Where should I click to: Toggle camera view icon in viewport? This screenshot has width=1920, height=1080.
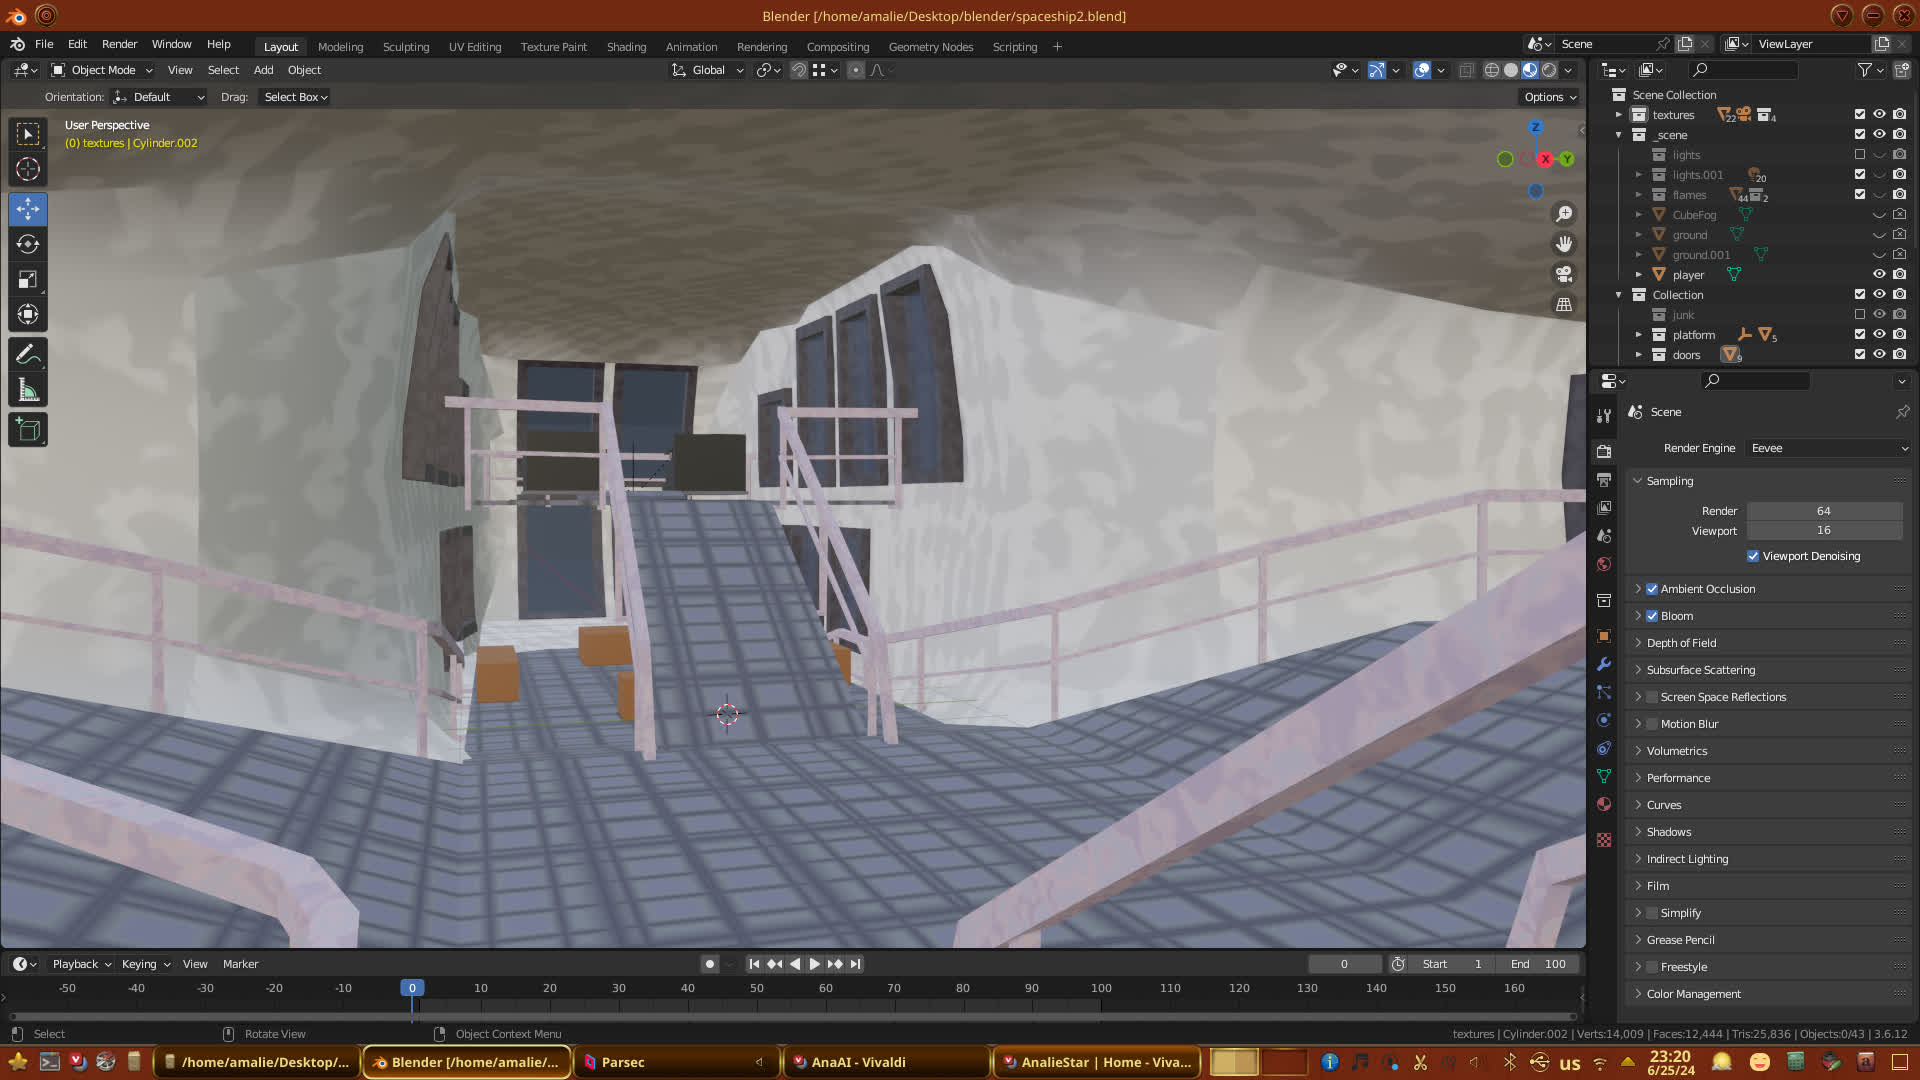1564,274
